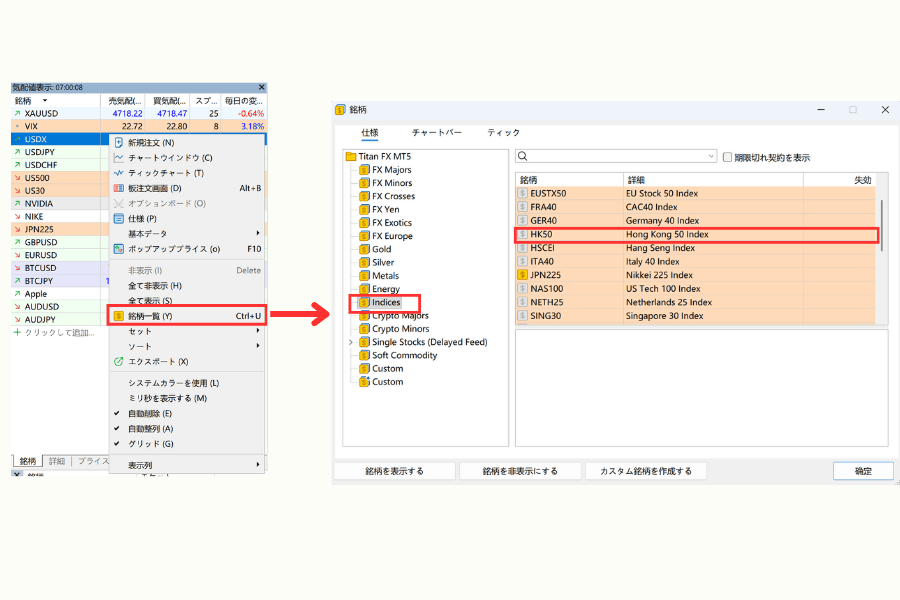
Task: Click the HK50 symbol dollar icon
Action: pyautogui.click(x=523, y=235)
